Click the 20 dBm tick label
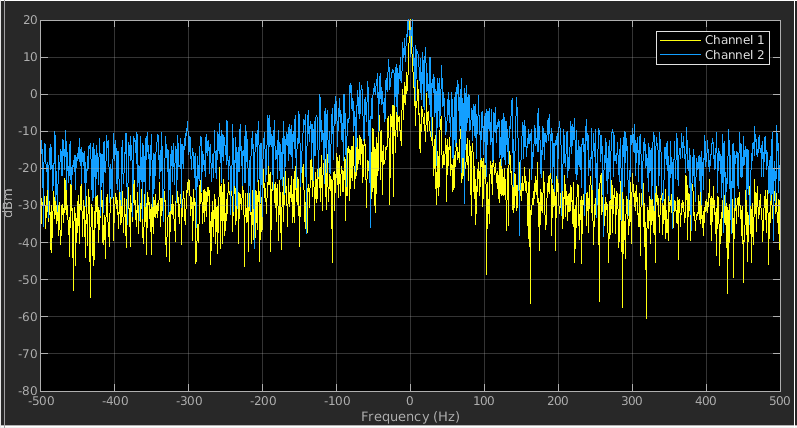 click(30, 20)
